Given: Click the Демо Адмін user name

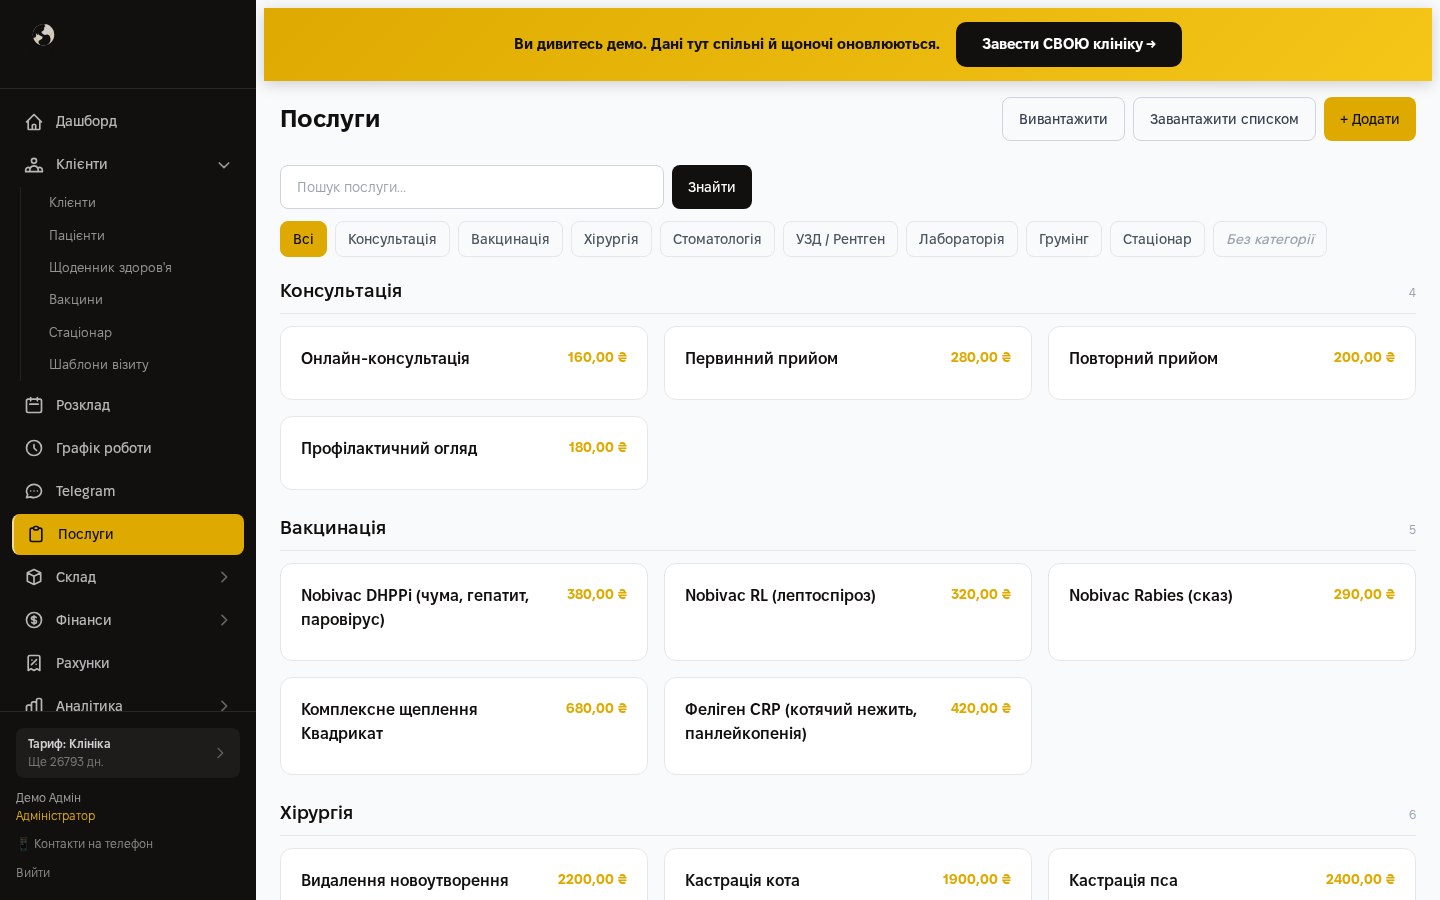Looking at the screenshot, I should (48, 798).
